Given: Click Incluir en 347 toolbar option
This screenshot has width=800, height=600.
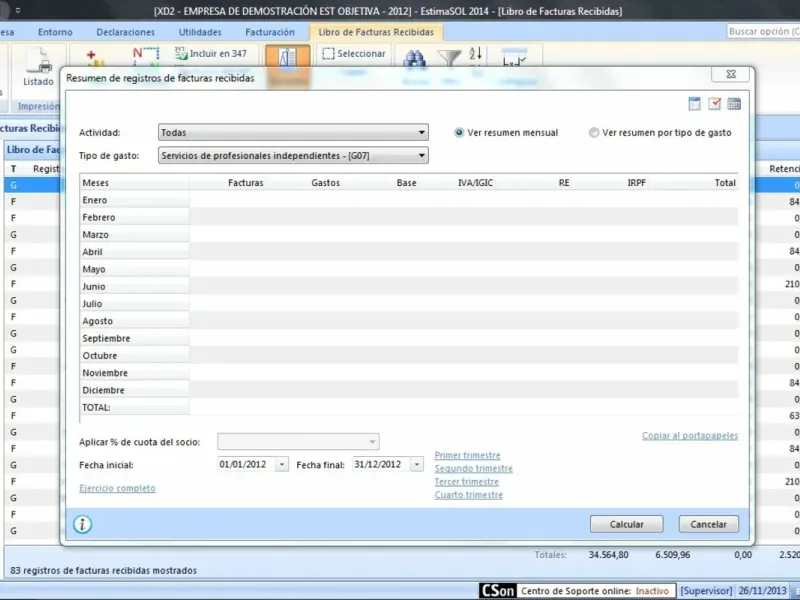Looking at the screenshot, I should (x=211, y=54).
